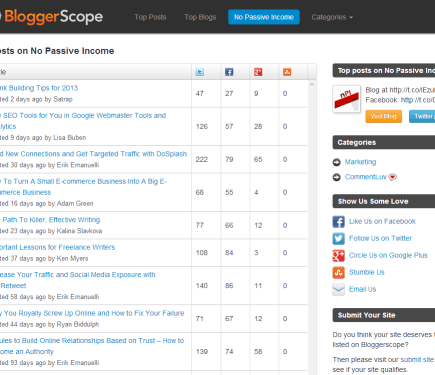The height and width of the screenshot is (375, 435).
Task: Click Circle Us on Google Plus link
Action: [388, 255]
